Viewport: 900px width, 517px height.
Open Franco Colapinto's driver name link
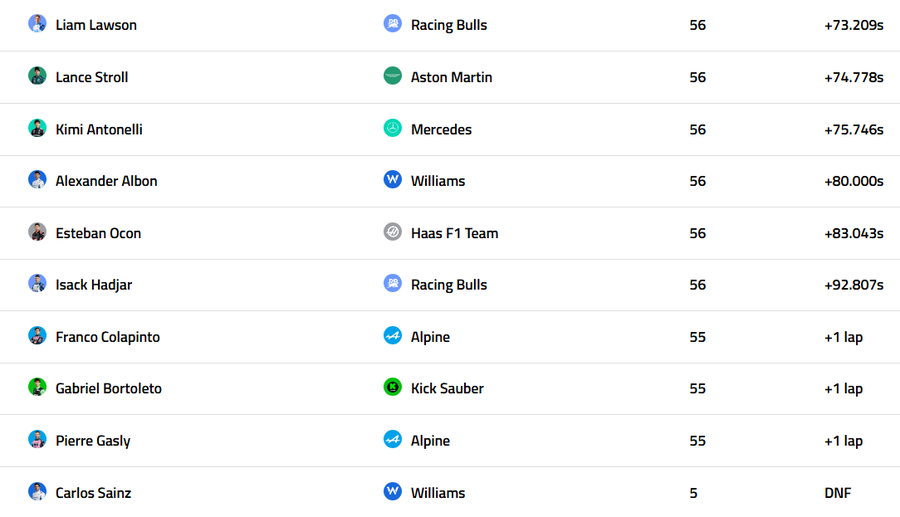point(108,337)
